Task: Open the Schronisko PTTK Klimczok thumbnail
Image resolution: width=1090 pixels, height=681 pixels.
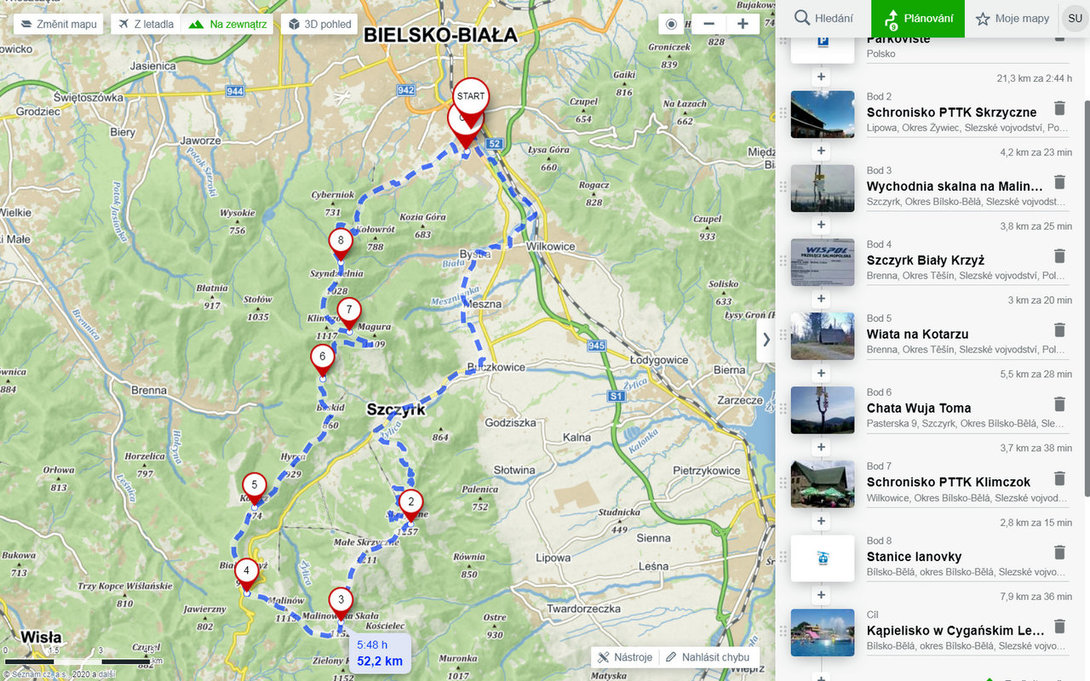Action: click(x=822, y=484)
